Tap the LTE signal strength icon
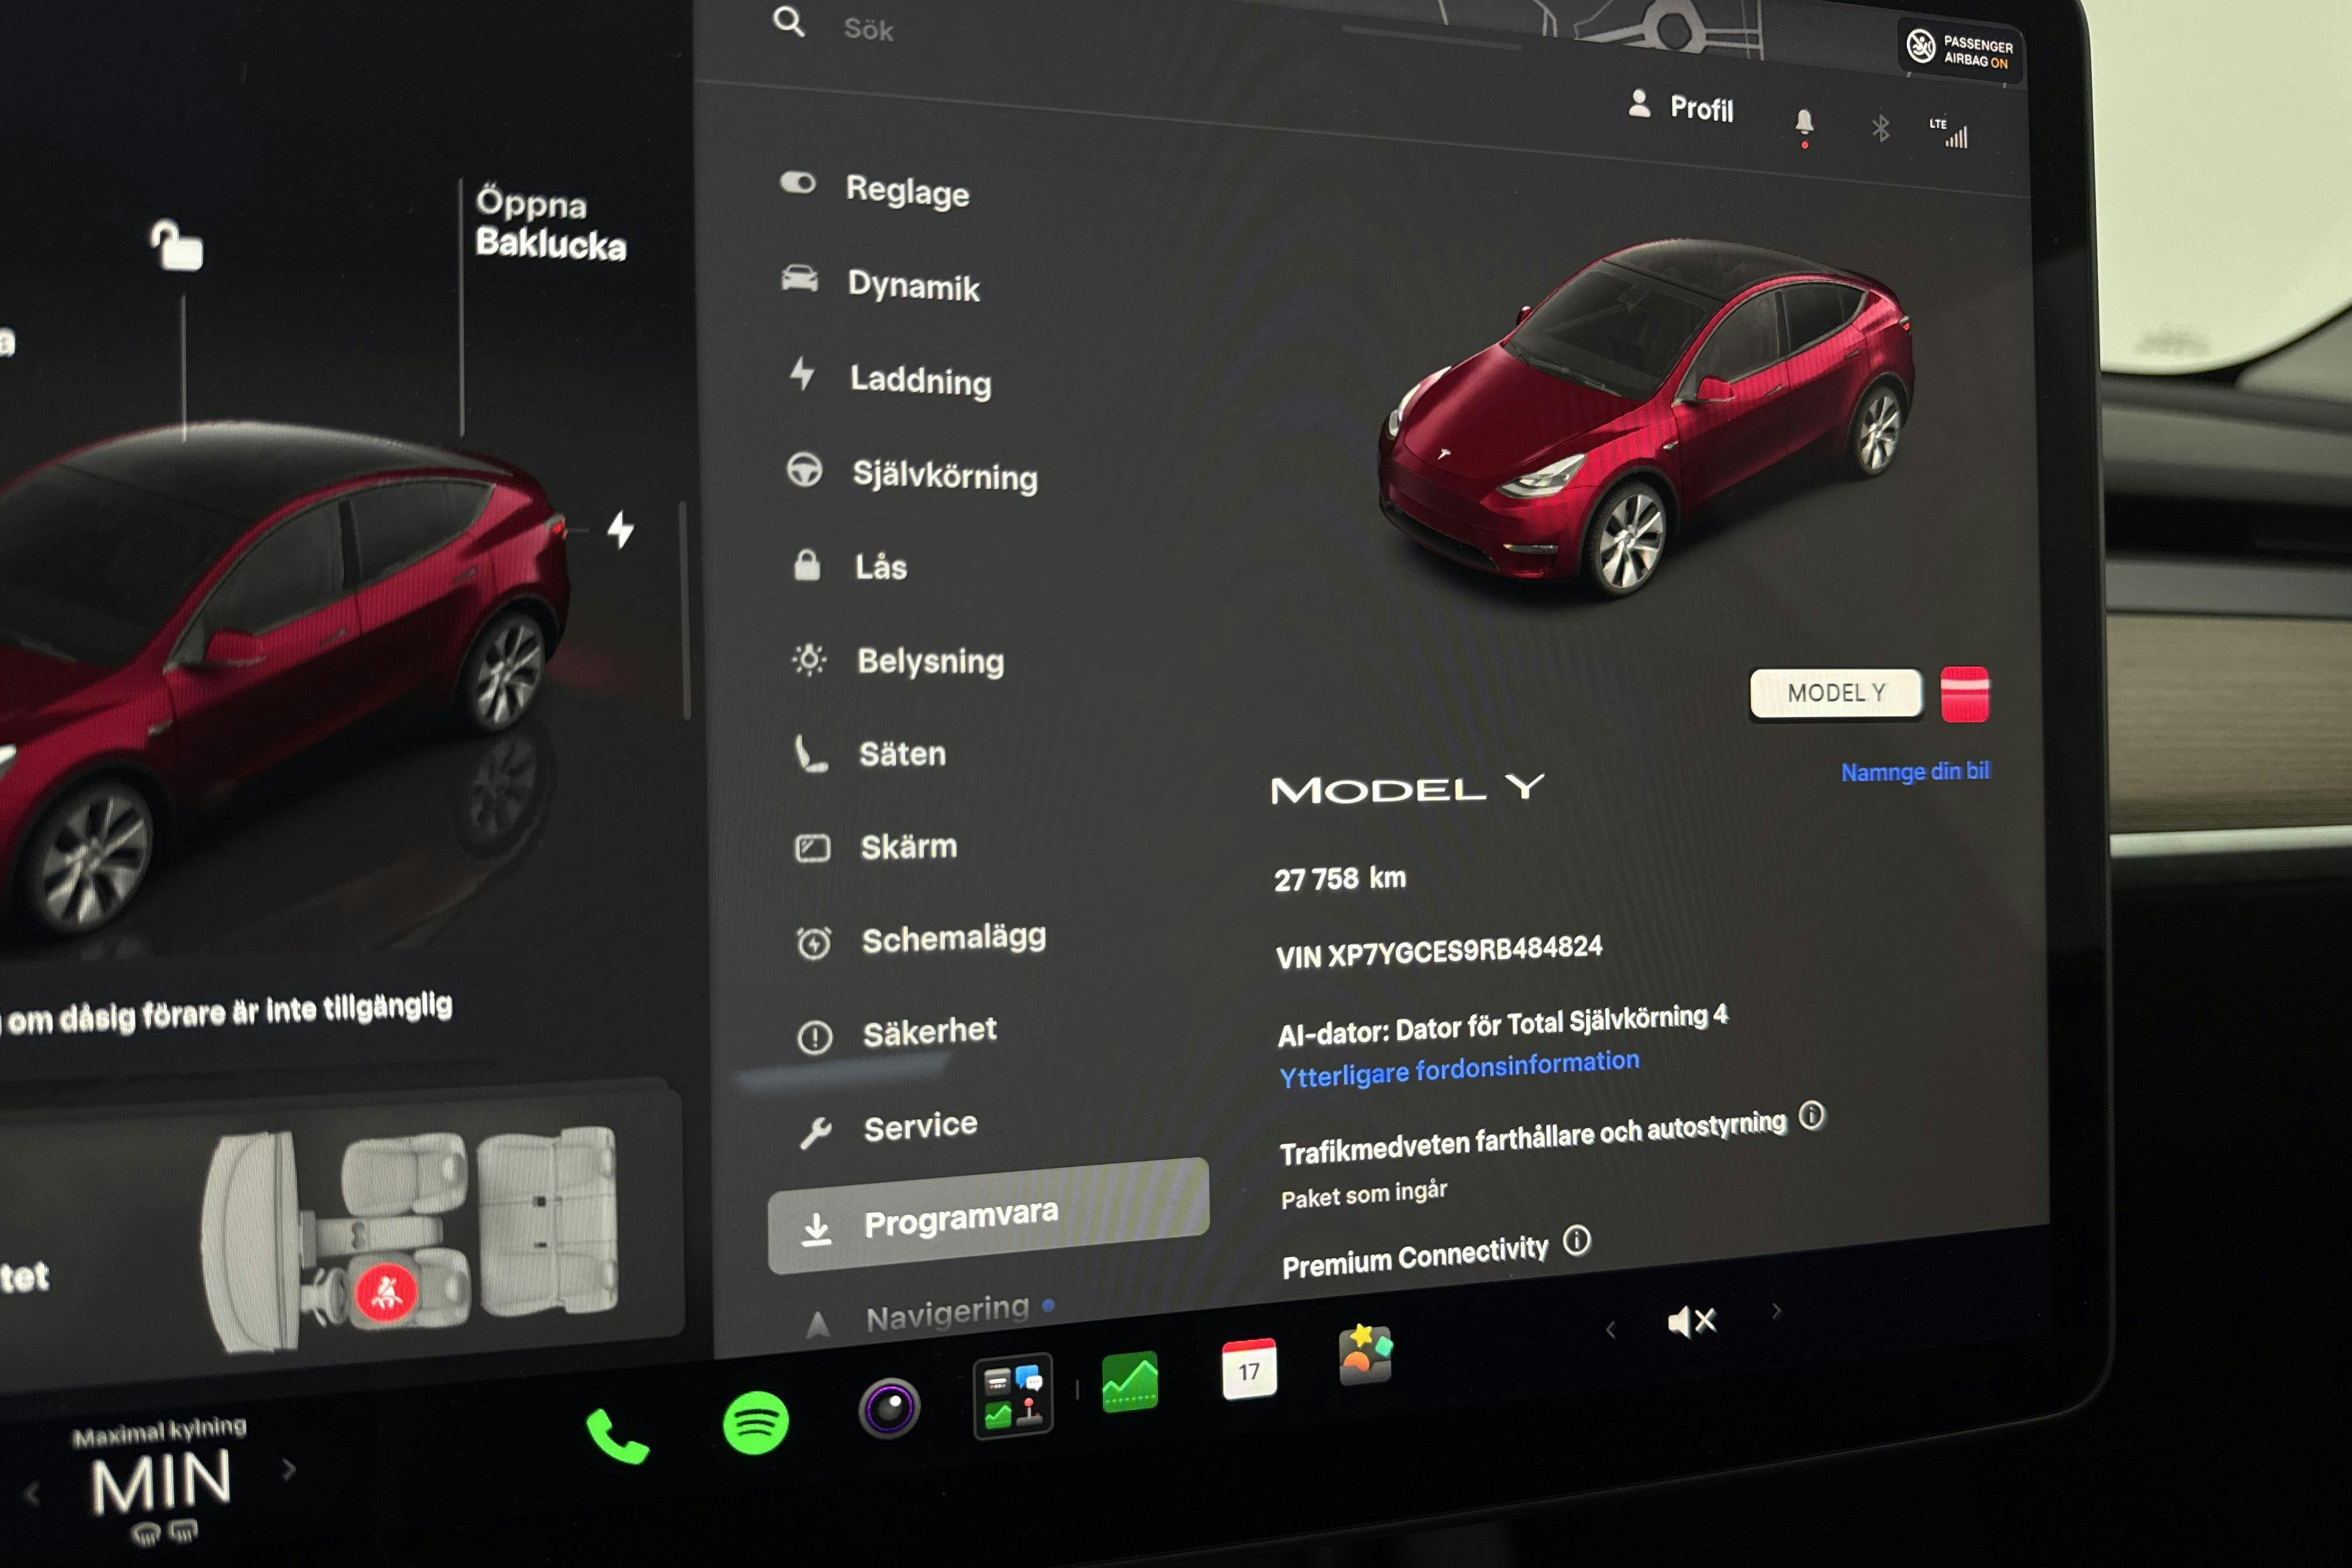This screenshot has width=2352, height=1568. pyautogui.click(x=1949, y=132)
